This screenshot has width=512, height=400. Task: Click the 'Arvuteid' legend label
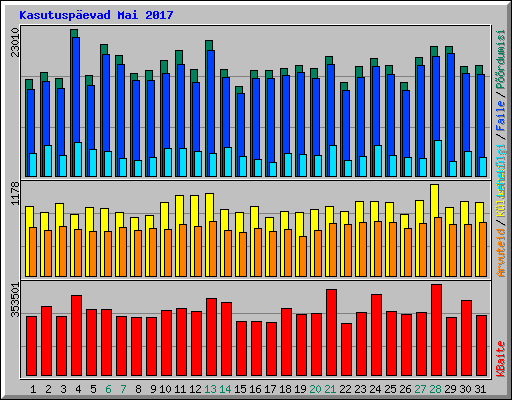pos(501,253)
